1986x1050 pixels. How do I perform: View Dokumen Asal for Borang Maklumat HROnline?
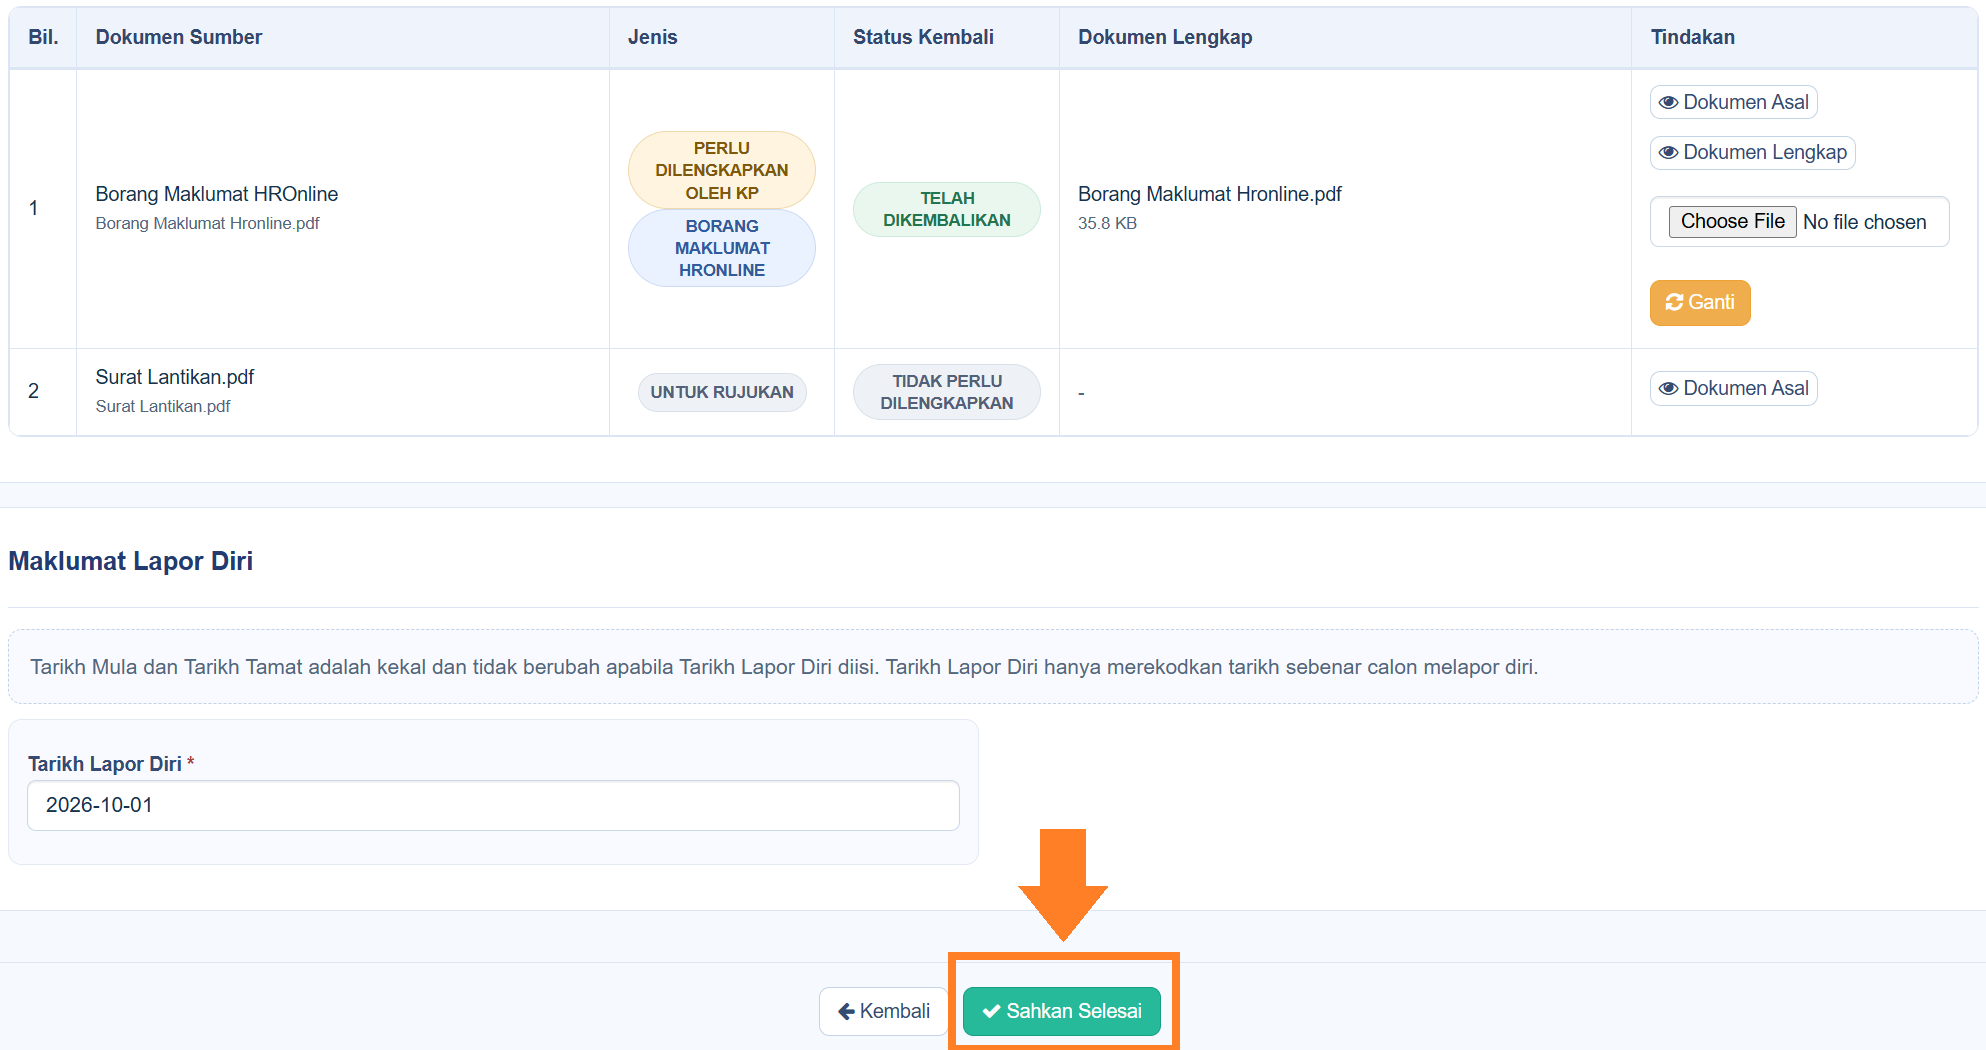click(x=1733, y=102)
